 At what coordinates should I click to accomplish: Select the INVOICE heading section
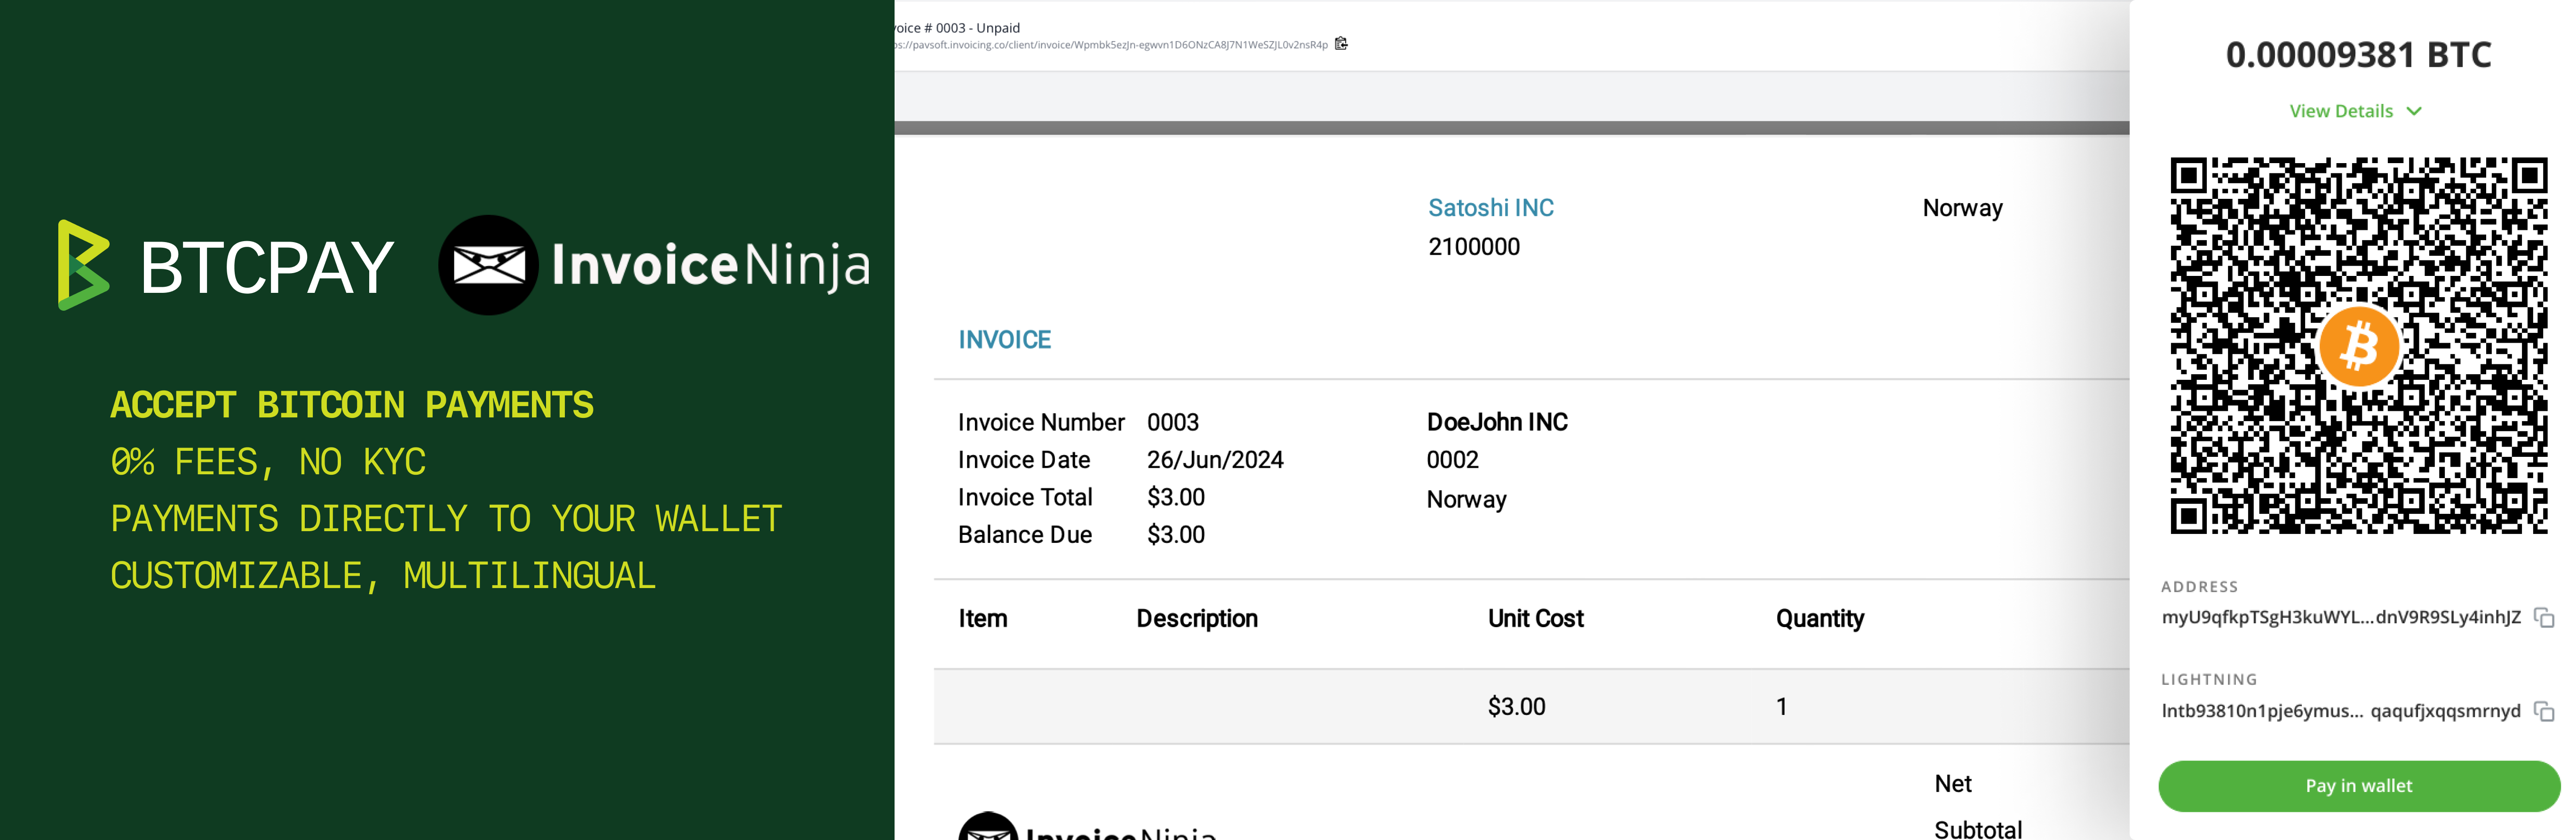1004,339
